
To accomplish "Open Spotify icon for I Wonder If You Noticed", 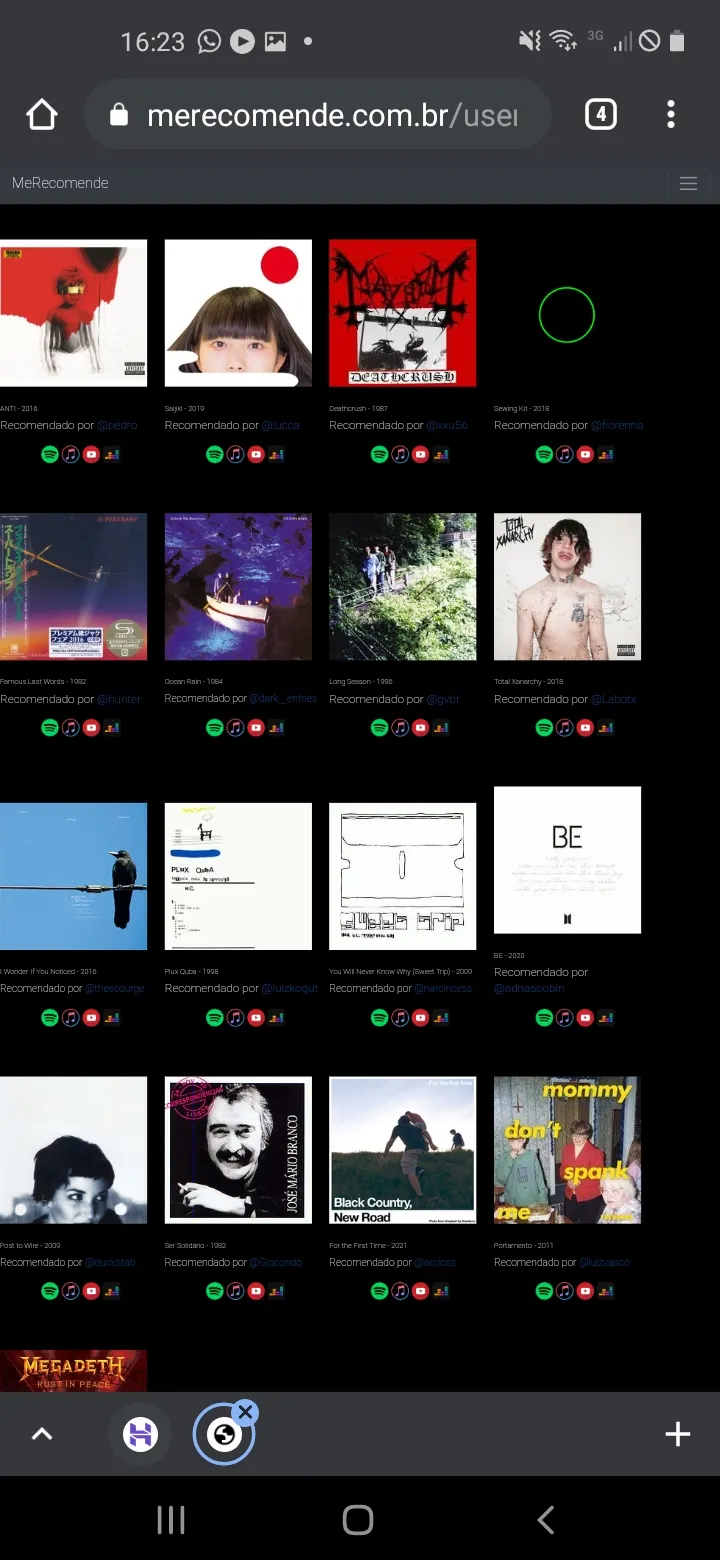I will (50, 1018).
